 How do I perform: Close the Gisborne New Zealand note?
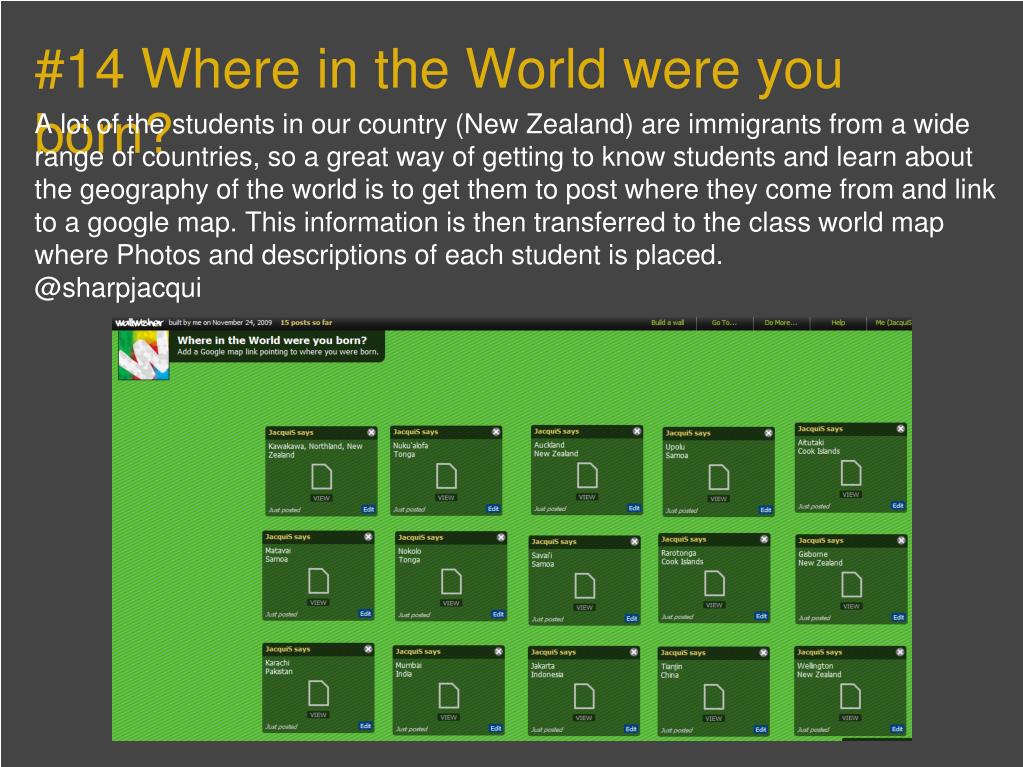click(901, 541)
